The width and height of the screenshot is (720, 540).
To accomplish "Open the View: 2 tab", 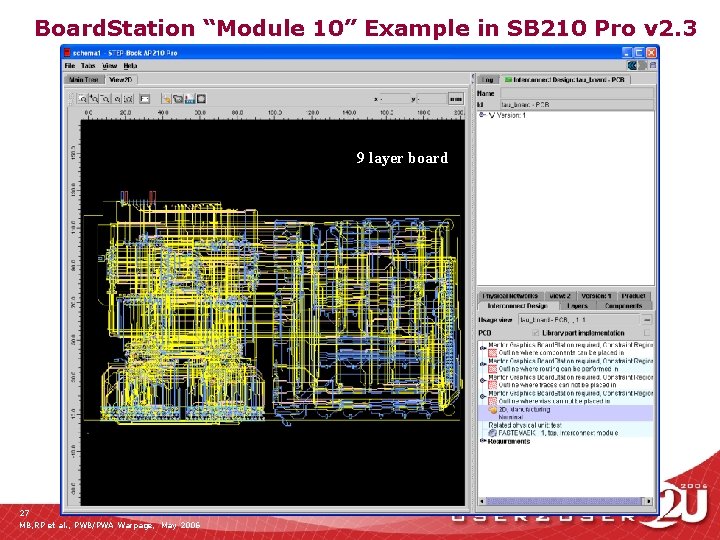I will [560, 296].
